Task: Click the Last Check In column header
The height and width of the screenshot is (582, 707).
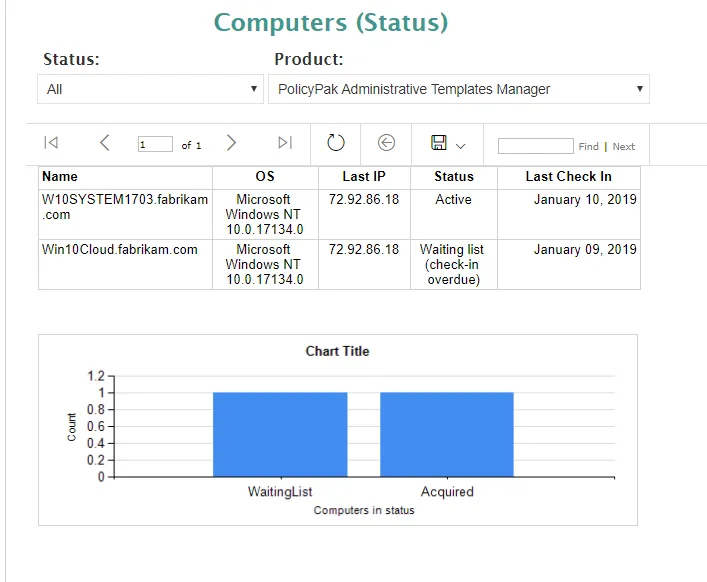Action: 568,177
